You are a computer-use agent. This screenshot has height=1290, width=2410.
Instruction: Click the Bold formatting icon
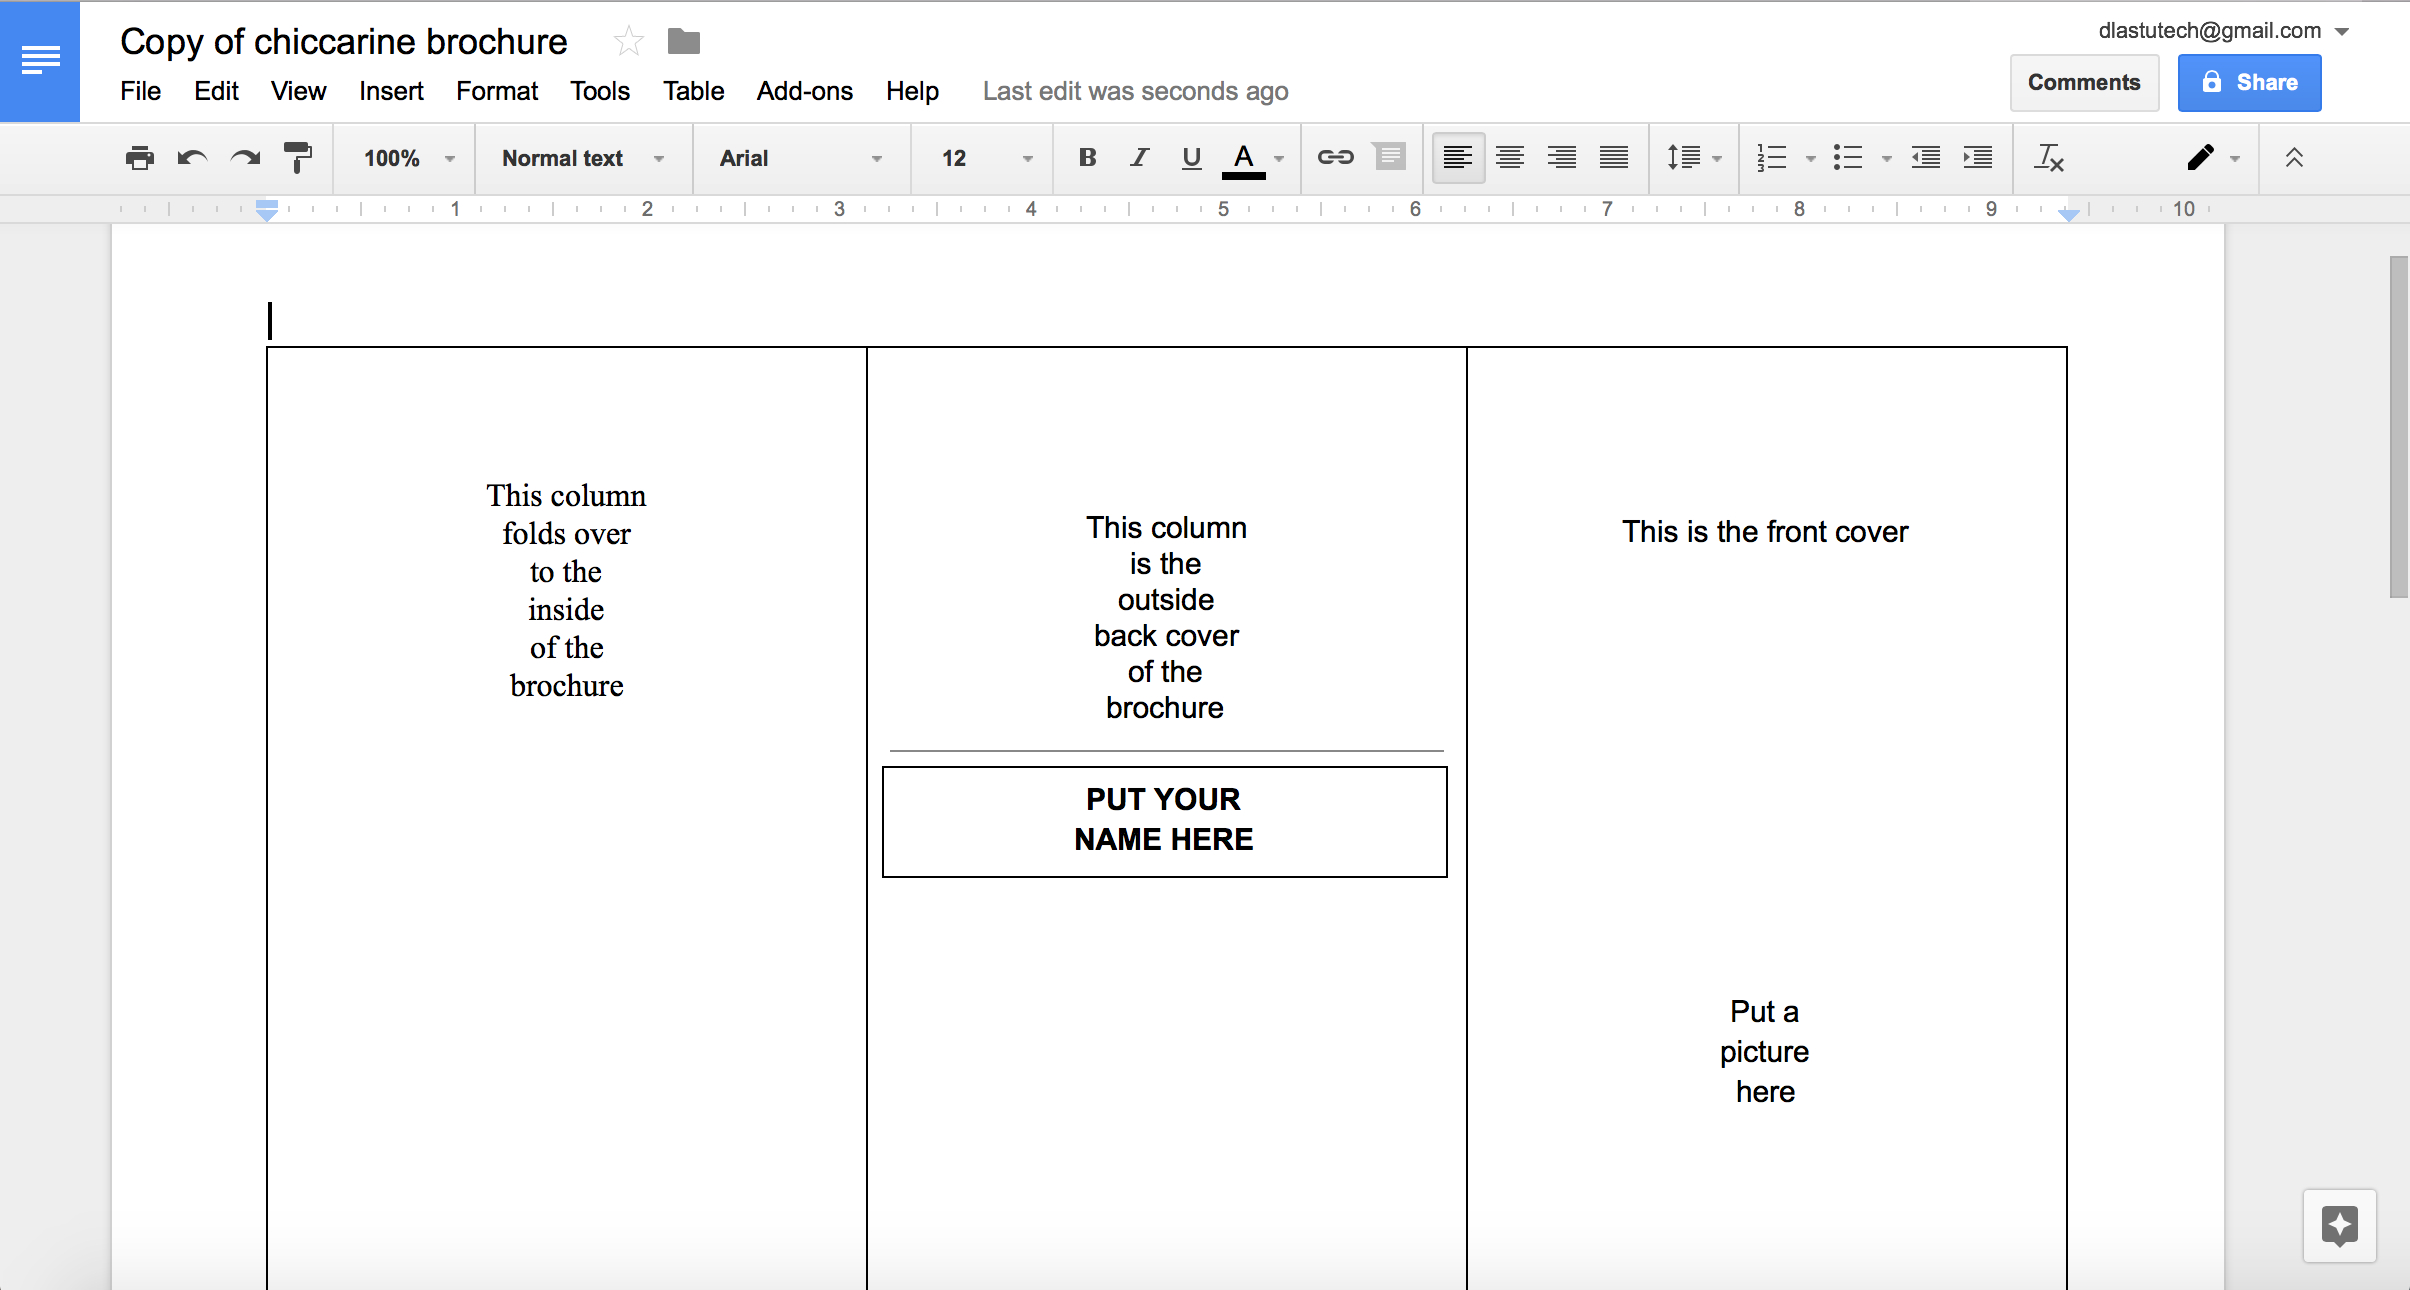[1084, 159]
